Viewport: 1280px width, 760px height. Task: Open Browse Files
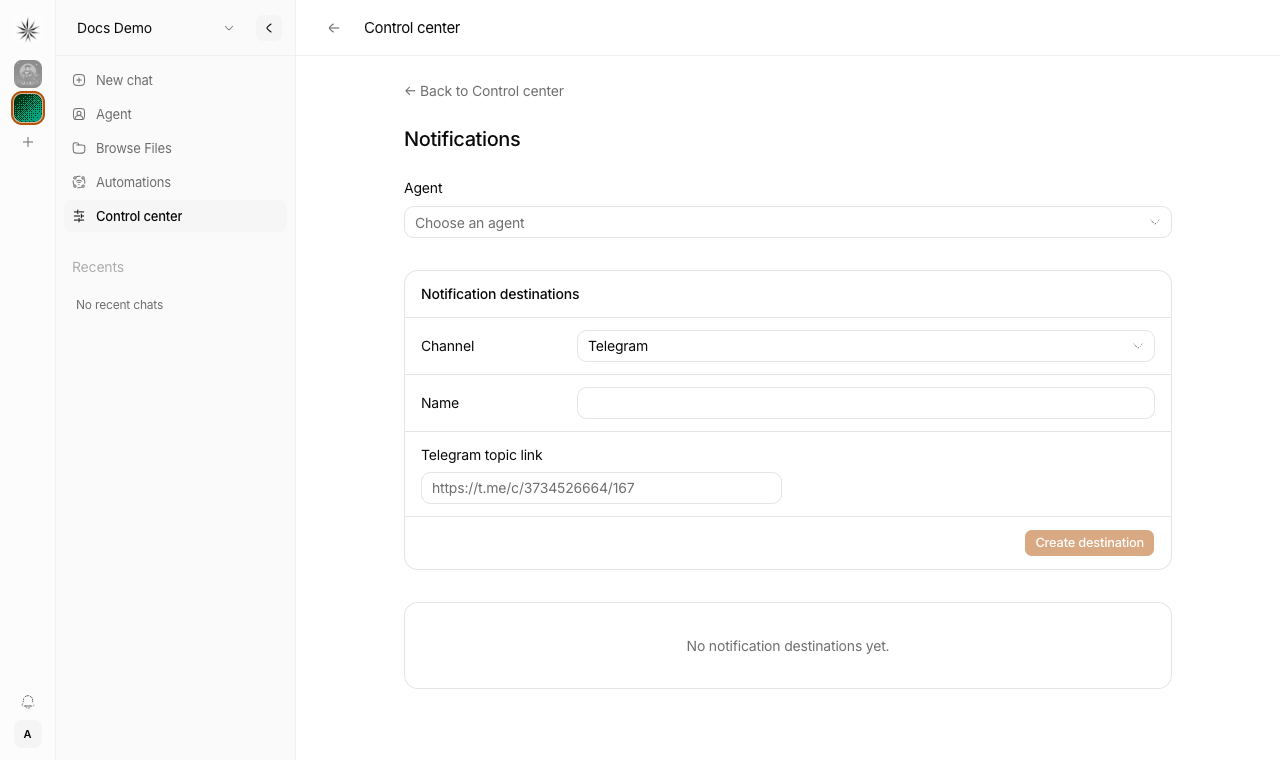(x=175, y=148)
